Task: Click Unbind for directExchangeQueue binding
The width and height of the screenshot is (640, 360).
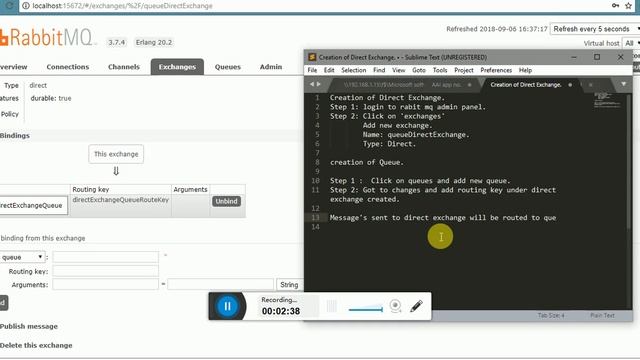Action: point(226,201)
